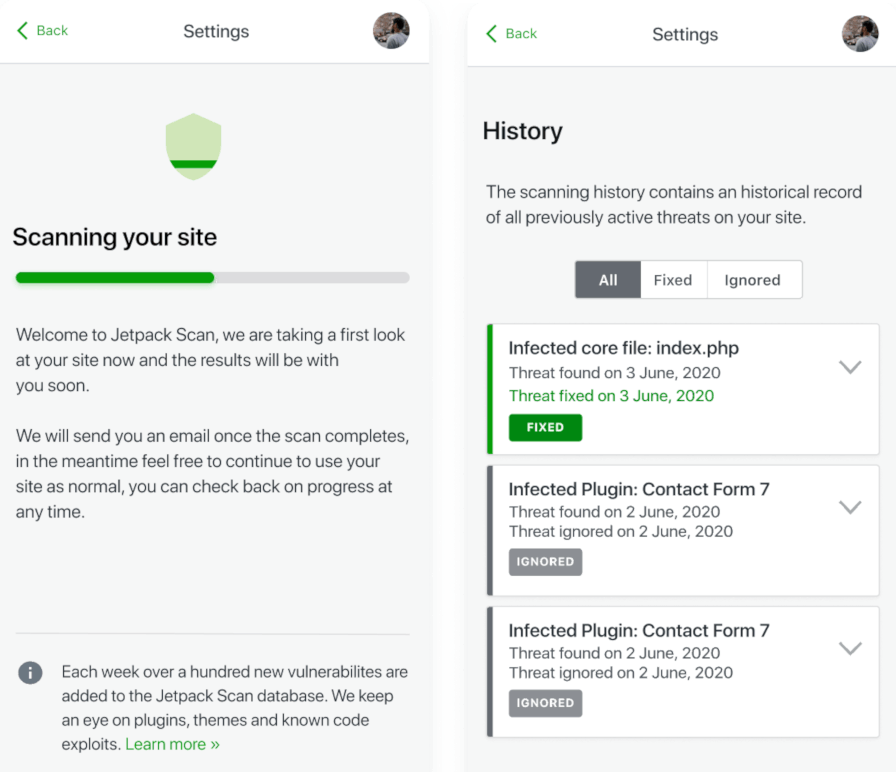Click the 'Scanning your site' heading
The width and height of the screenshot is (896, 772).
[115, 238]
